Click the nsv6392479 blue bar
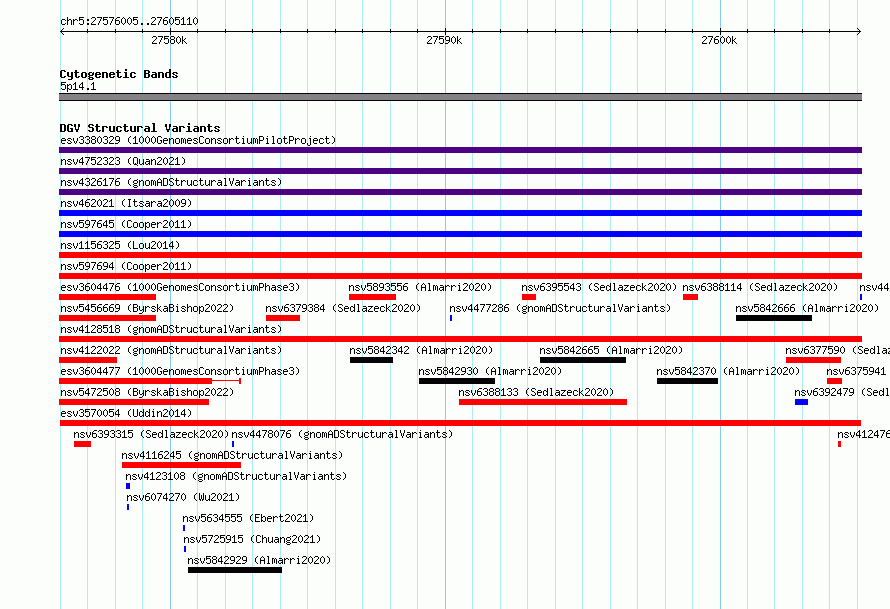890x609 pixels. tap(801, 402)
